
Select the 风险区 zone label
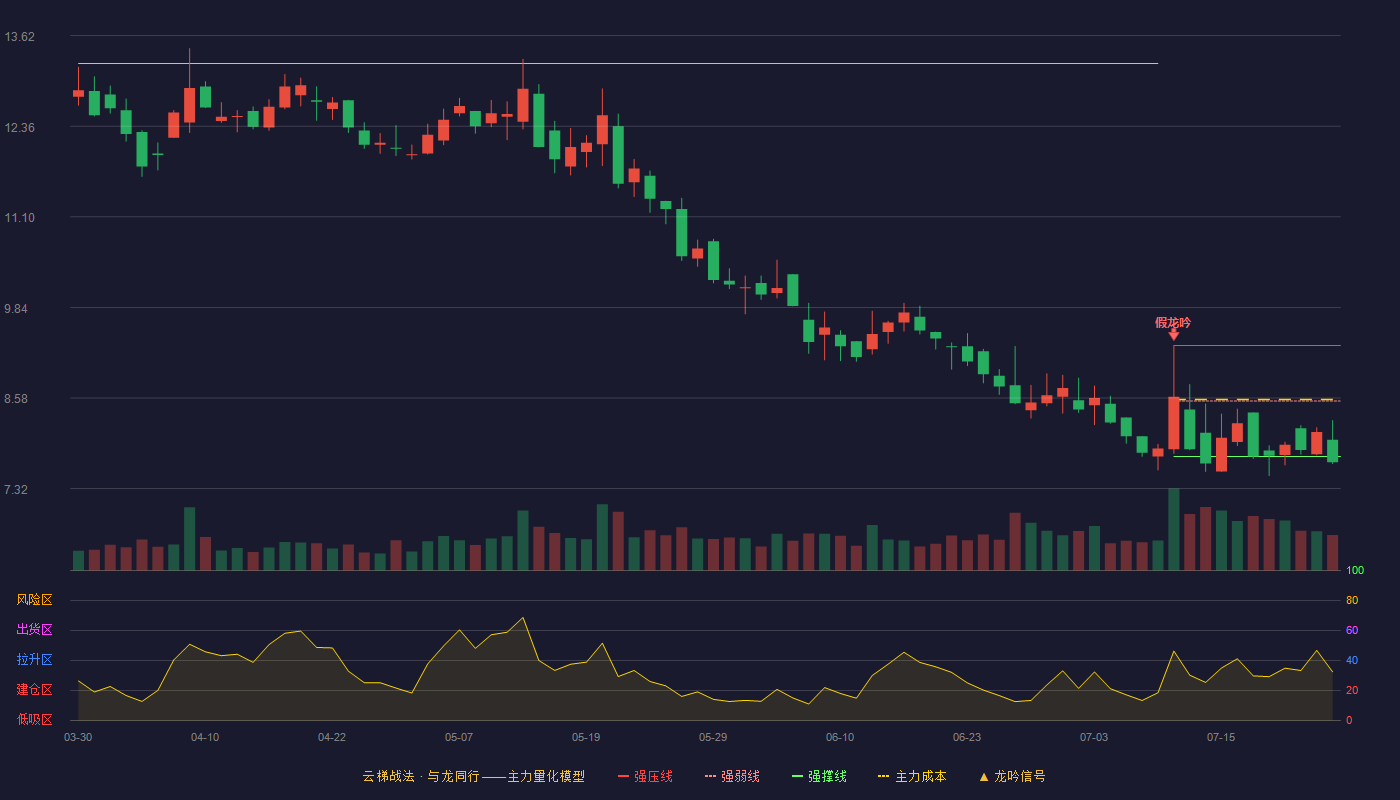pyautogui.click(x=34, y=600)
